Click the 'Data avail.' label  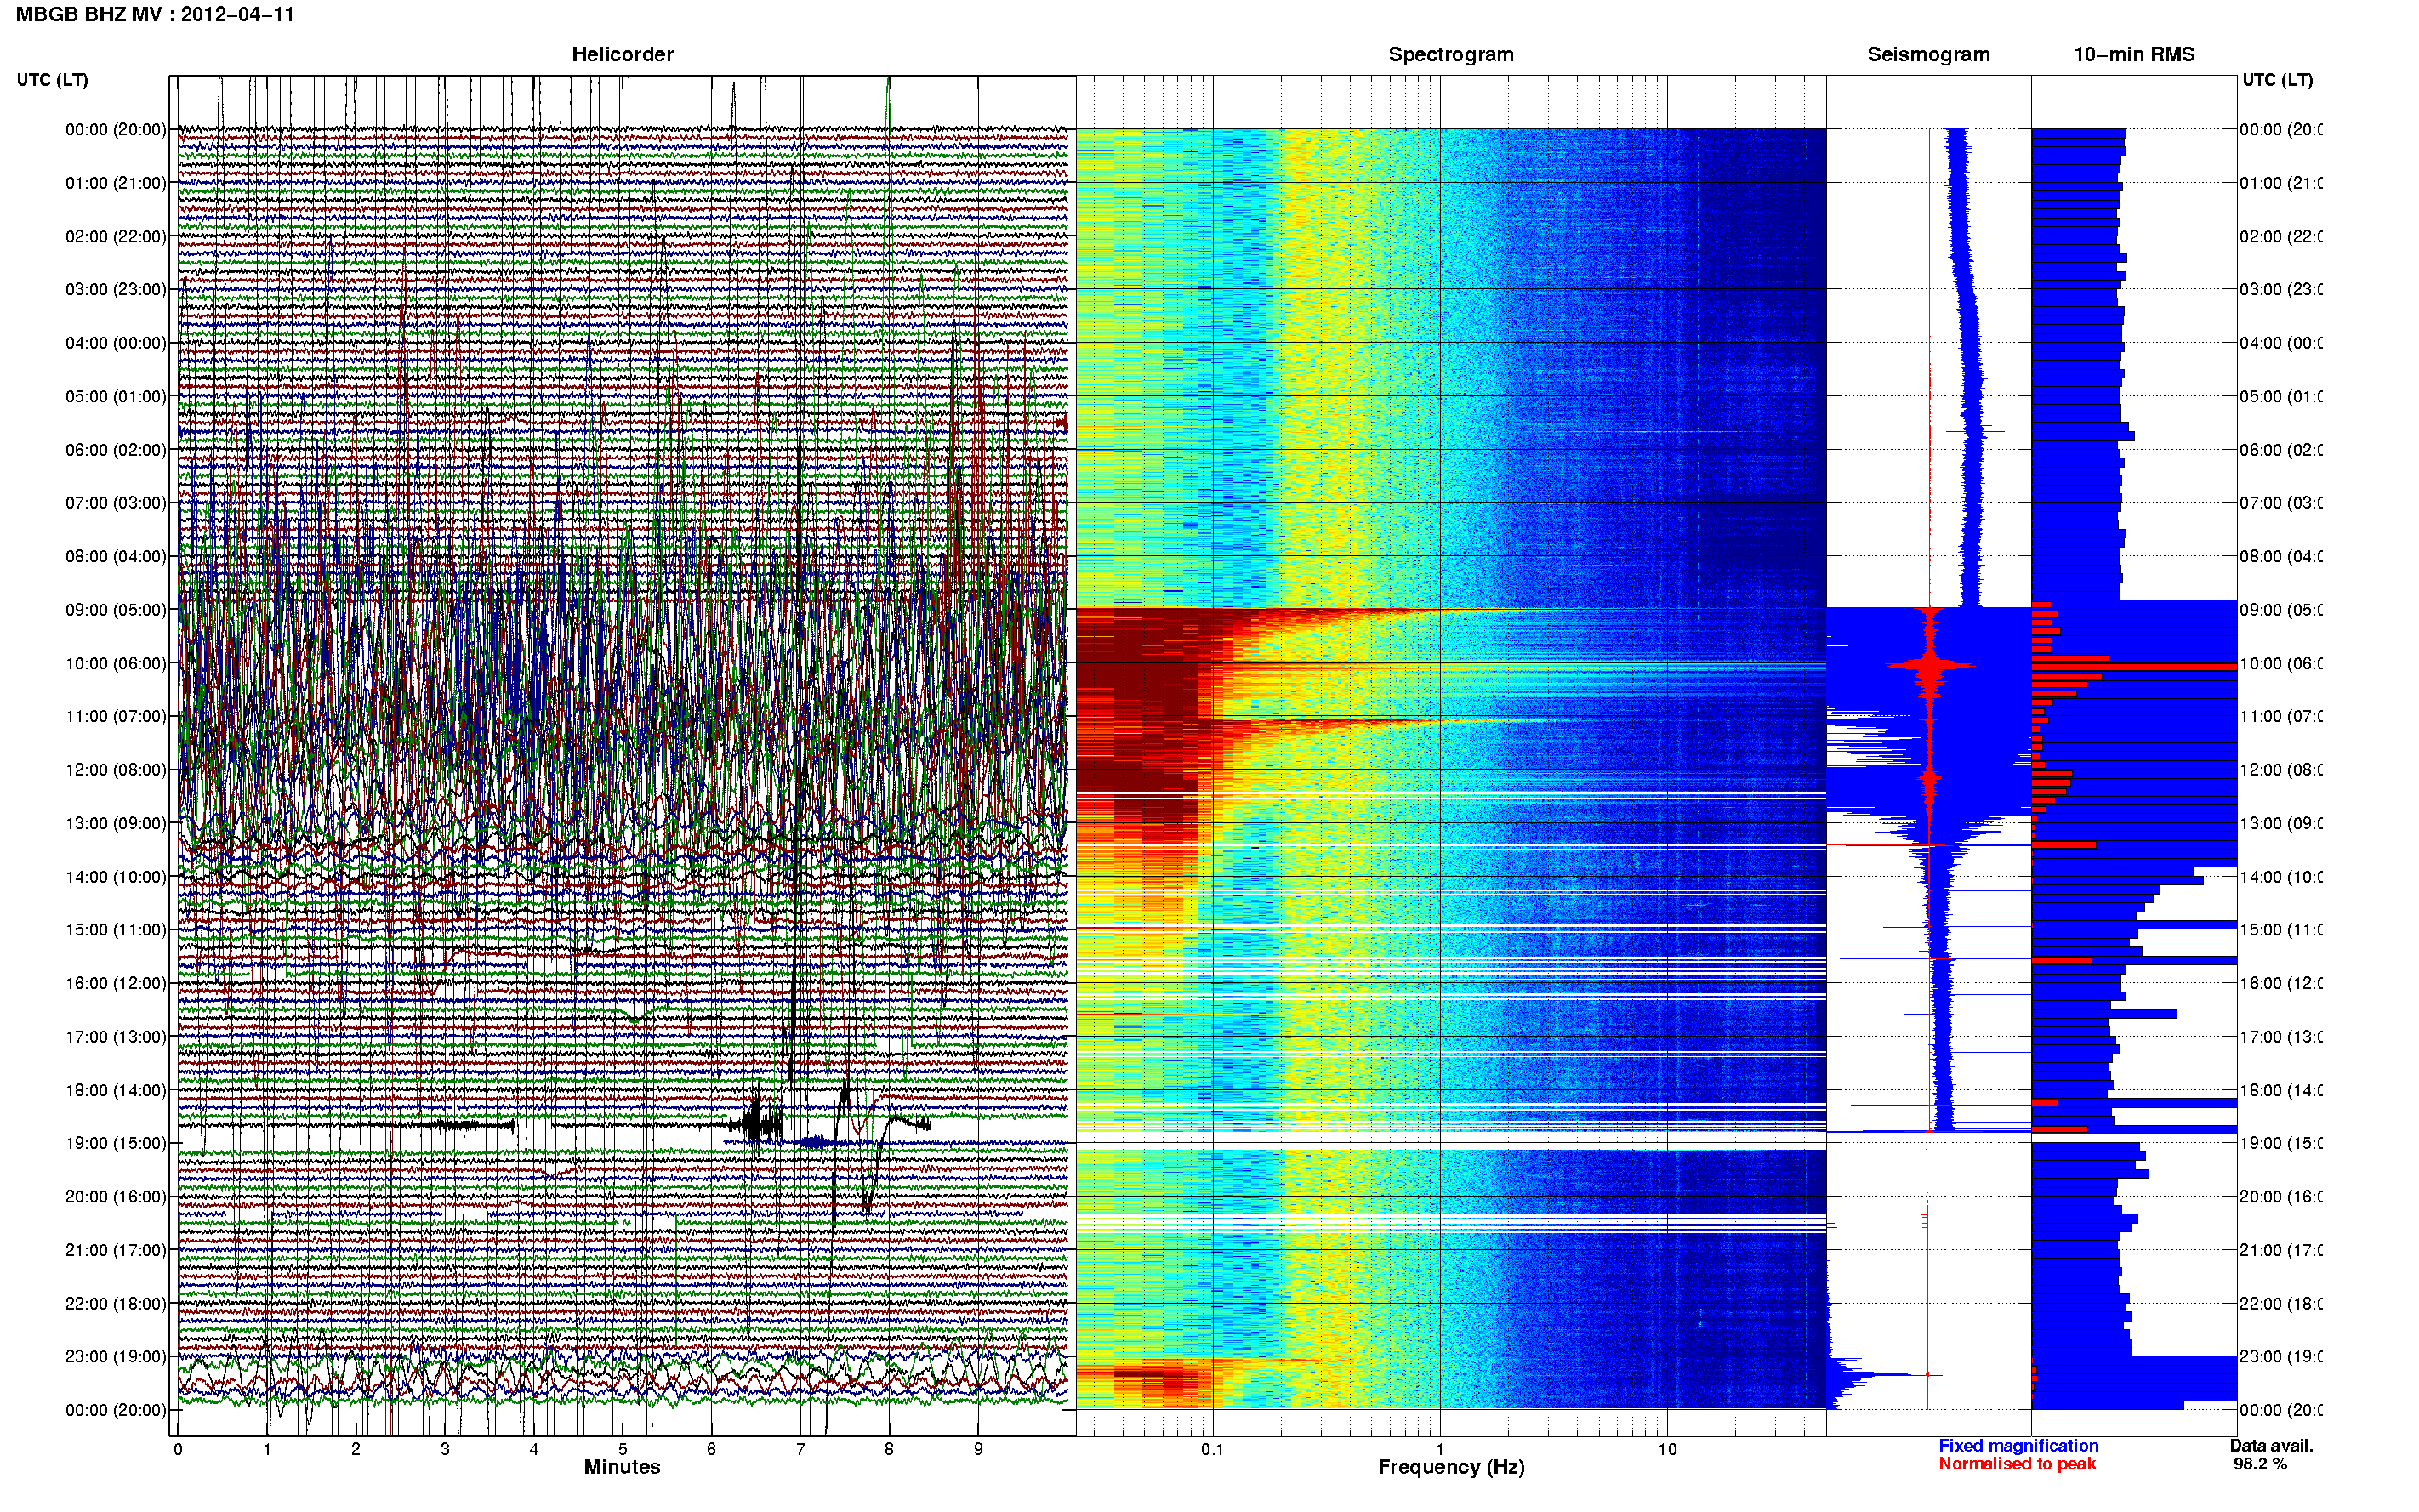pyautogui.click(x=2271, y=1446)
